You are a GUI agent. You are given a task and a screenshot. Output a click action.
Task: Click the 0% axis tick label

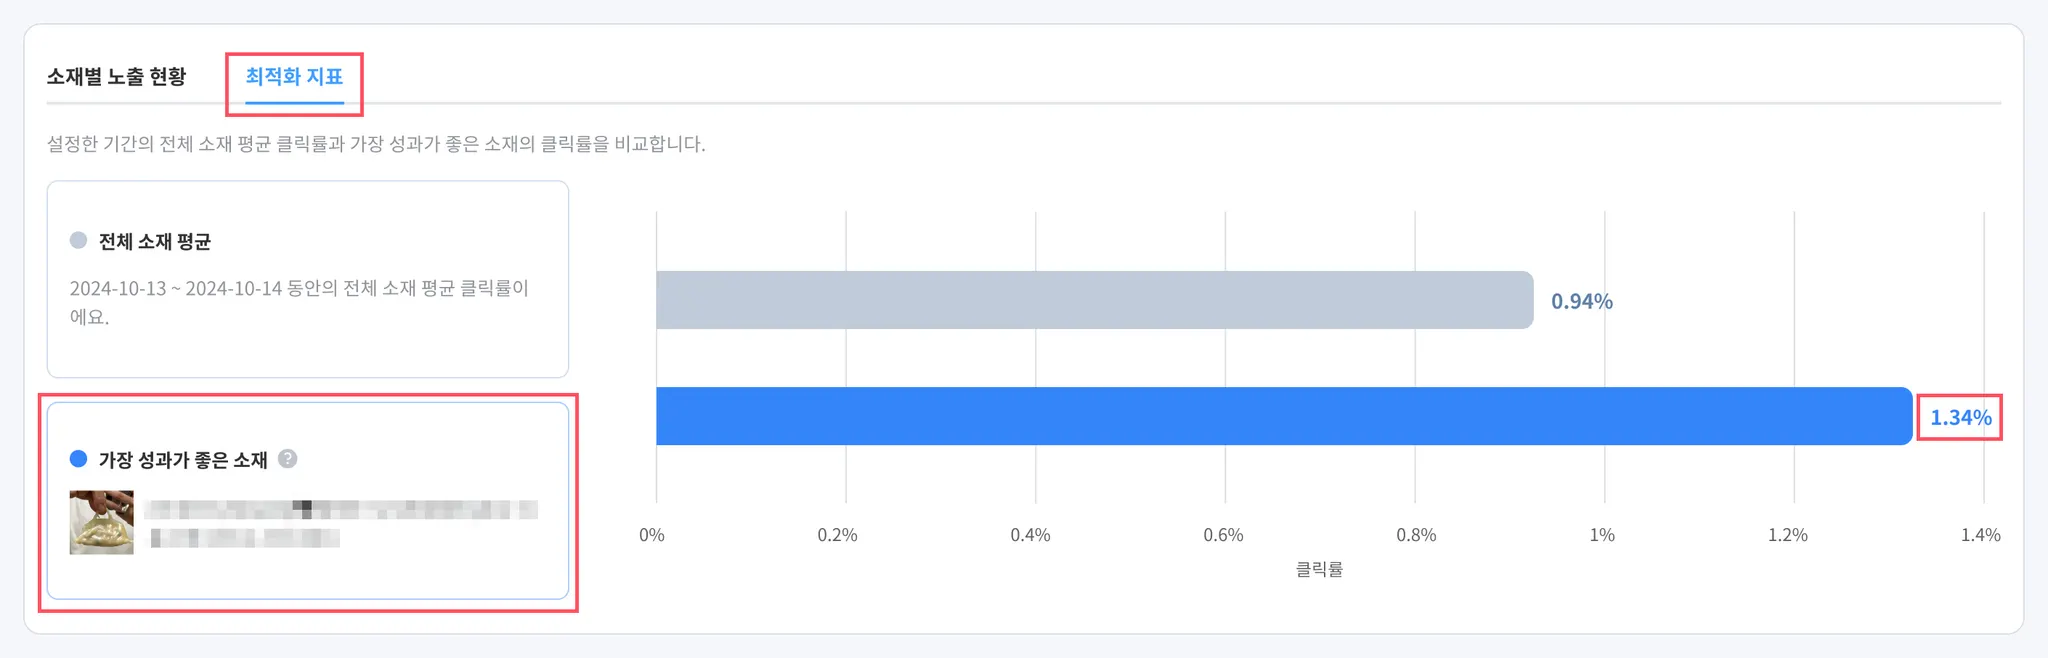[652, 535]
